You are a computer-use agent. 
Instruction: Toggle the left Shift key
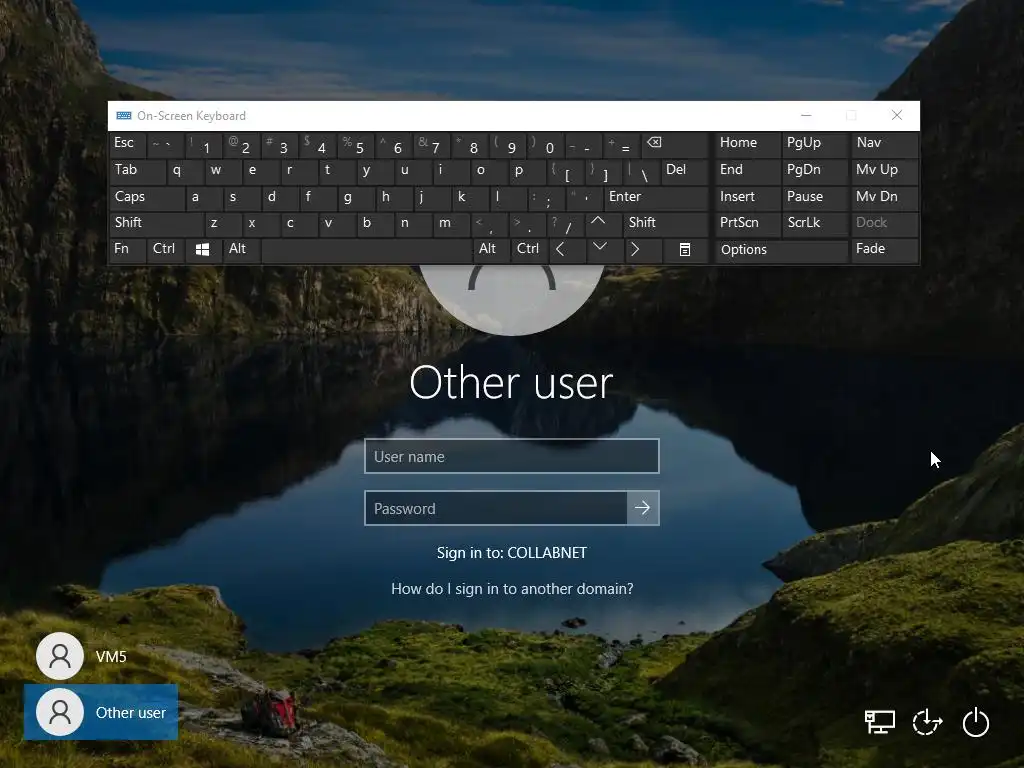pyautogui.click(x=157, y=223)
